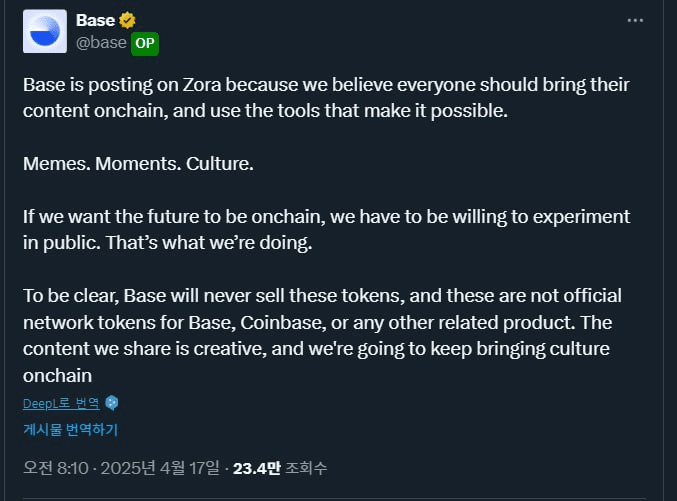Click the word Coinbase in the post
The image size is (677, 501).
click(x=283, y=323)
